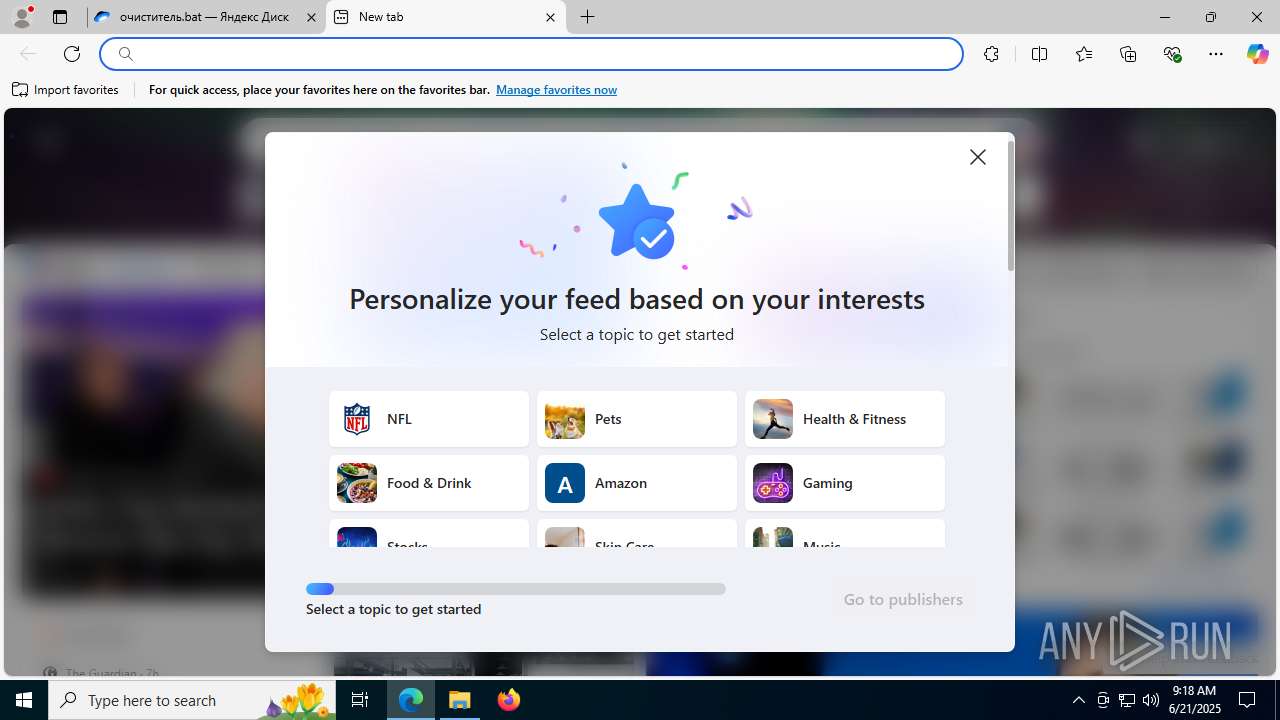Screen dimensions: 1280x720
Task: Click the topic selection progress bar
Action: pos(516,589)
